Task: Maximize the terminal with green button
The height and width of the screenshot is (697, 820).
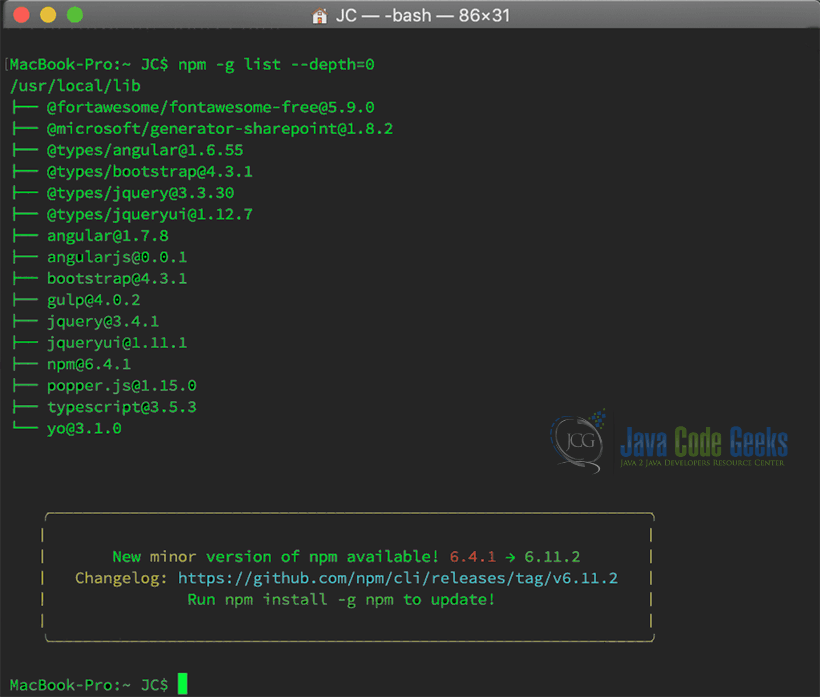Action: [75, 15]
